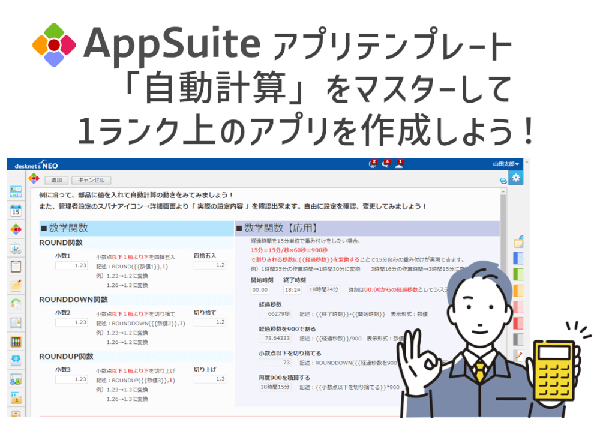Pick the green sticky note color
This screenshot has height=428, width=600.
point(518,274)
